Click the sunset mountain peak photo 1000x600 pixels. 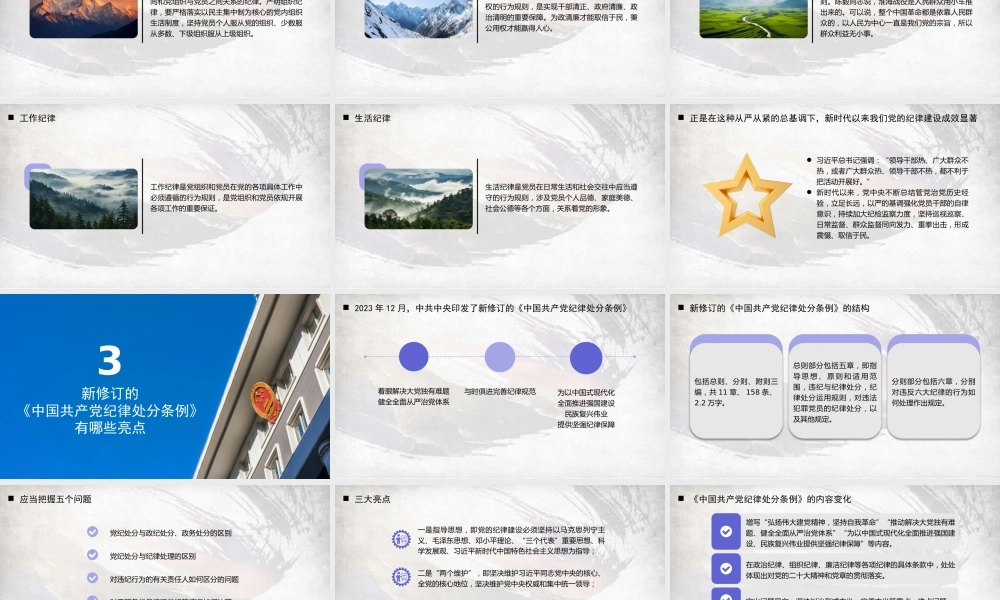(x=84, y=18)
